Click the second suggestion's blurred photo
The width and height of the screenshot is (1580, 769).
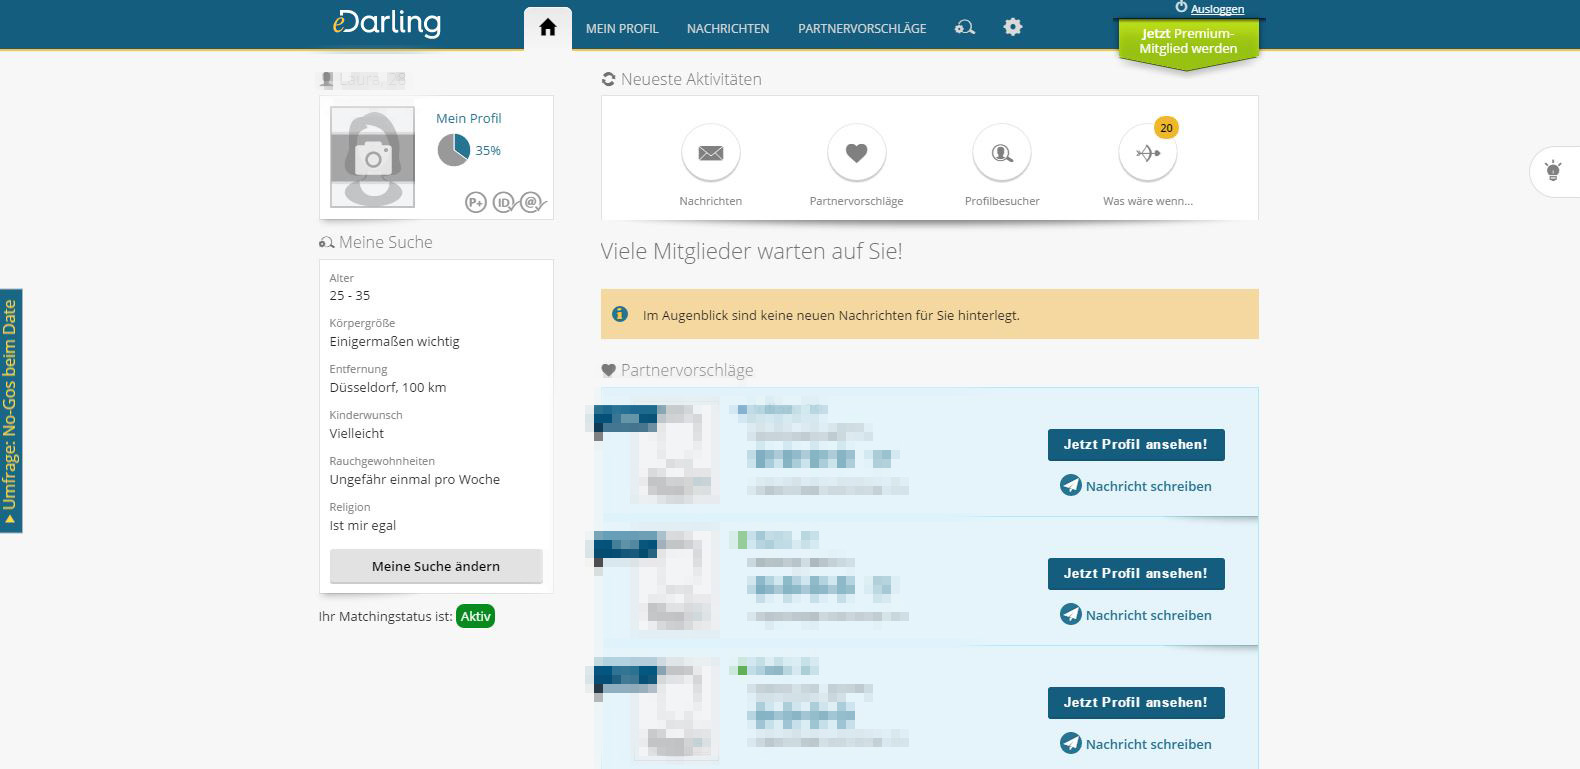[x=677, y=580]
